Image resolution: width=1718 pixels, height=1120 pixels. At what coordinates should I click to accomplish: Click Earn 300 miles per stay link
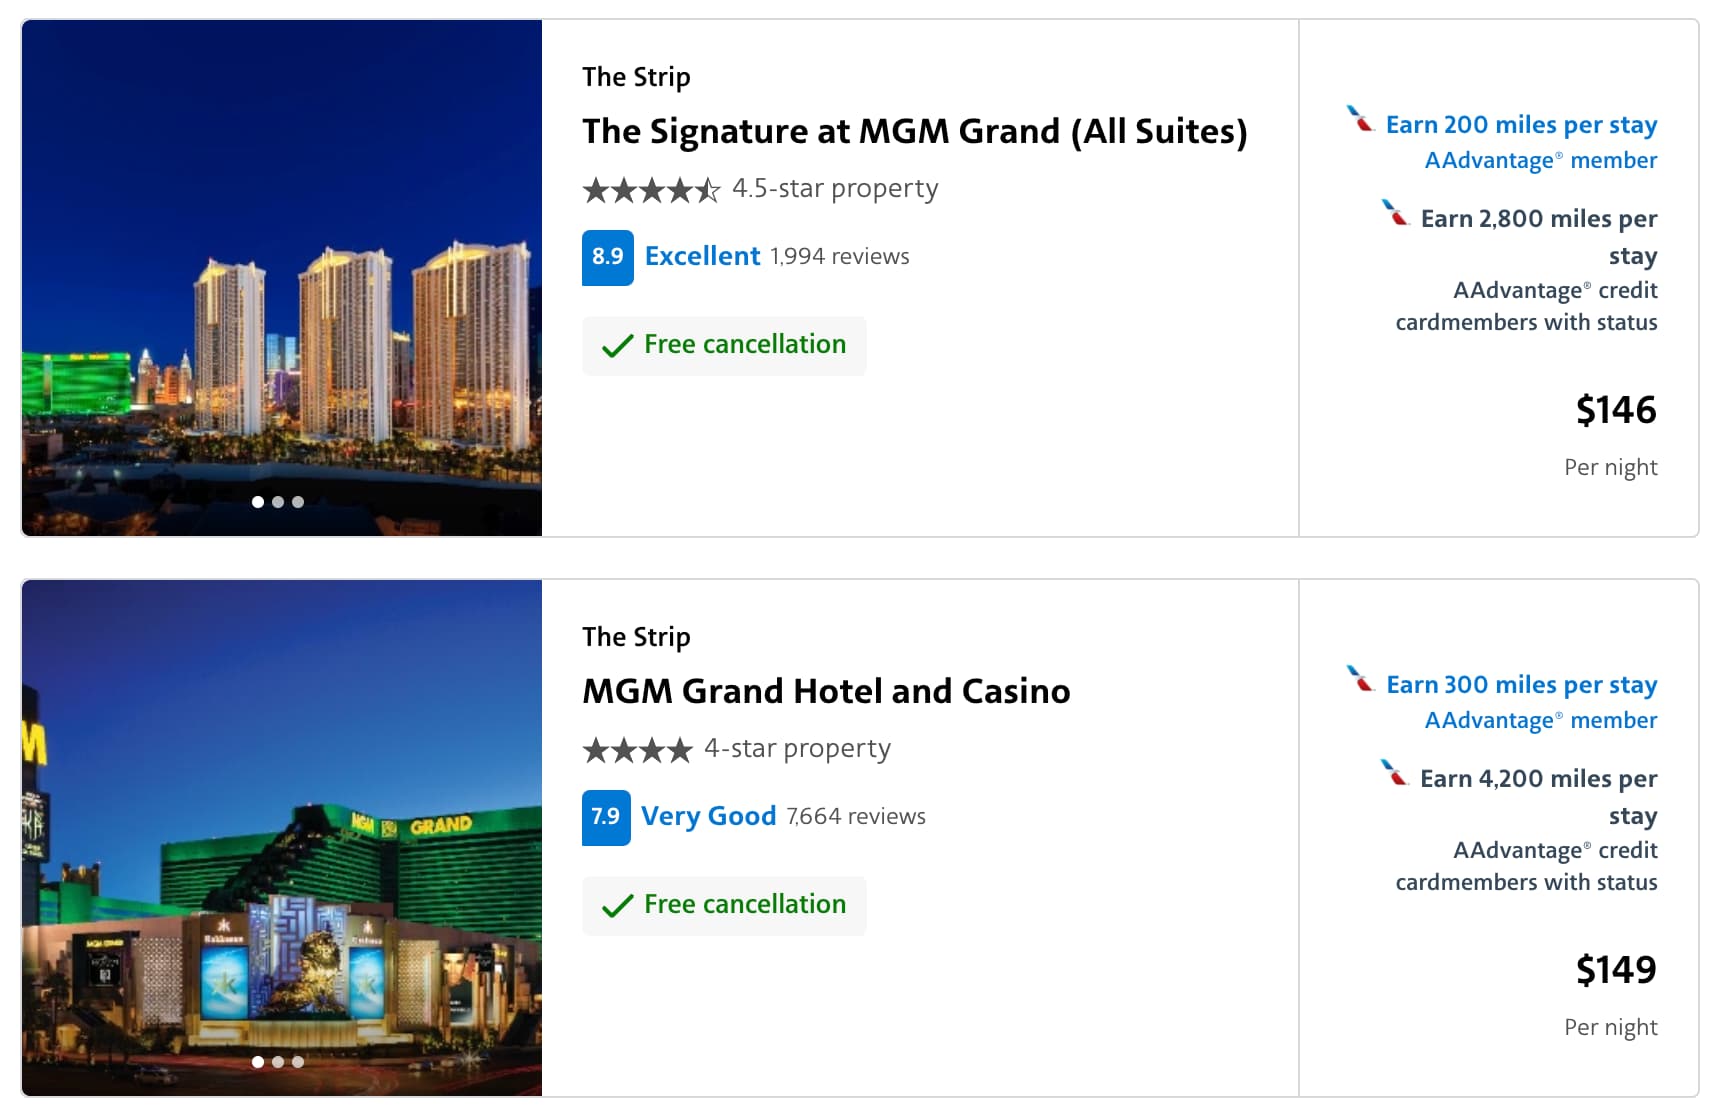tap(1521, 685)
